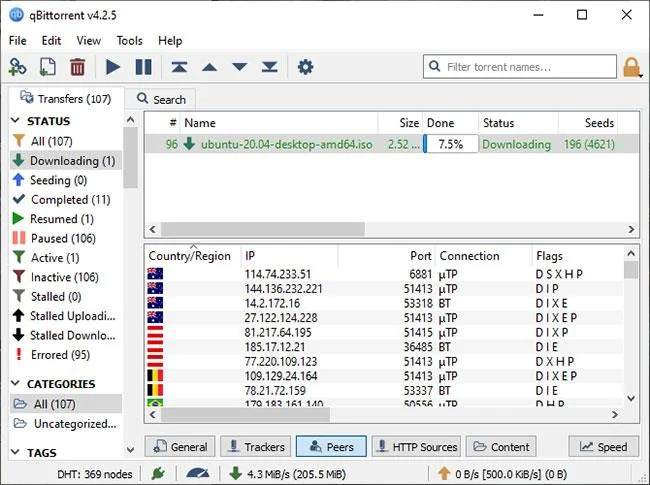Select the Uncategorized category
The height and width of the screenshot is (485, 650).
(66, 424)
